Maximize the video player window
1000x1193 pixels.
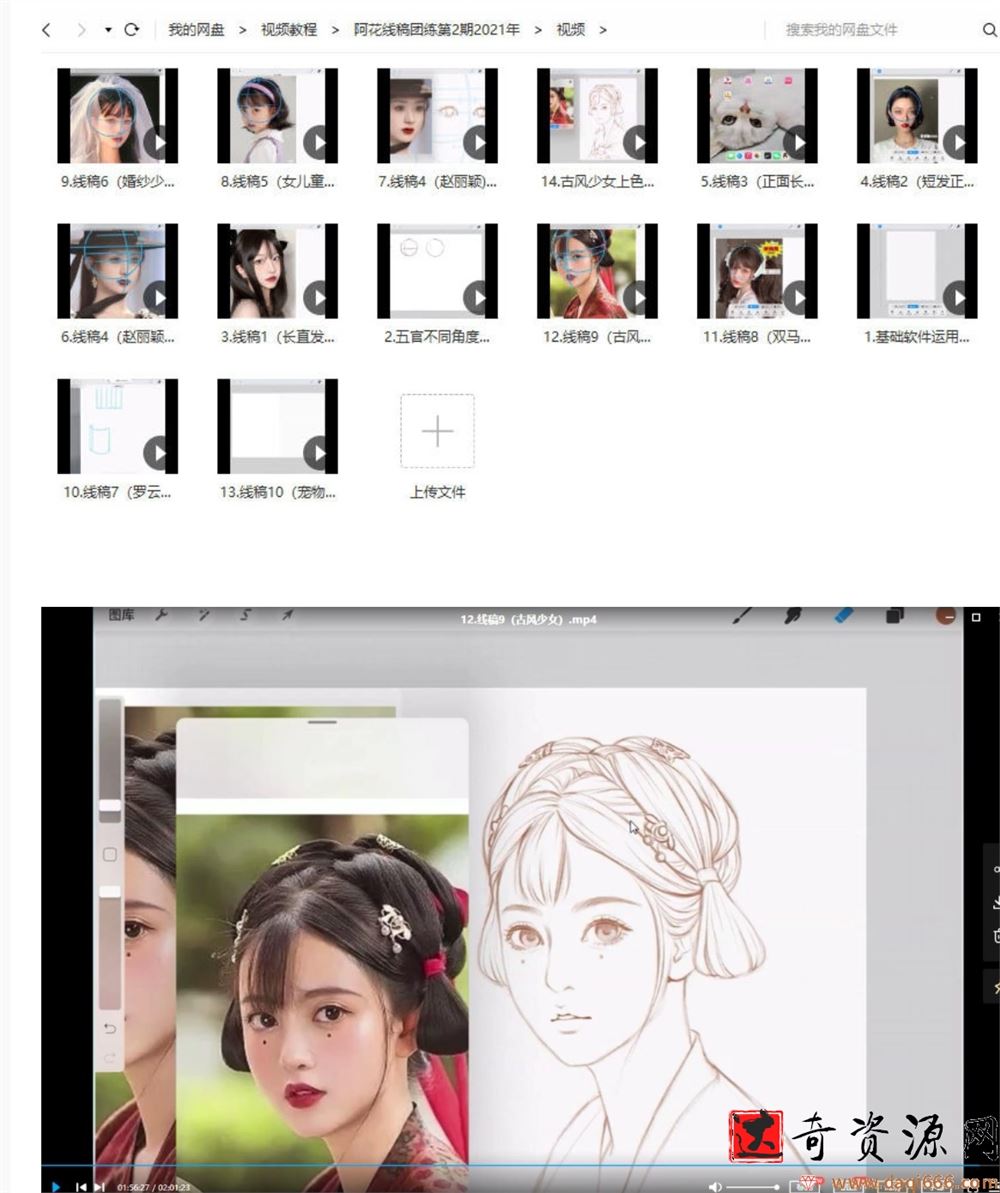tap(976, 617)
